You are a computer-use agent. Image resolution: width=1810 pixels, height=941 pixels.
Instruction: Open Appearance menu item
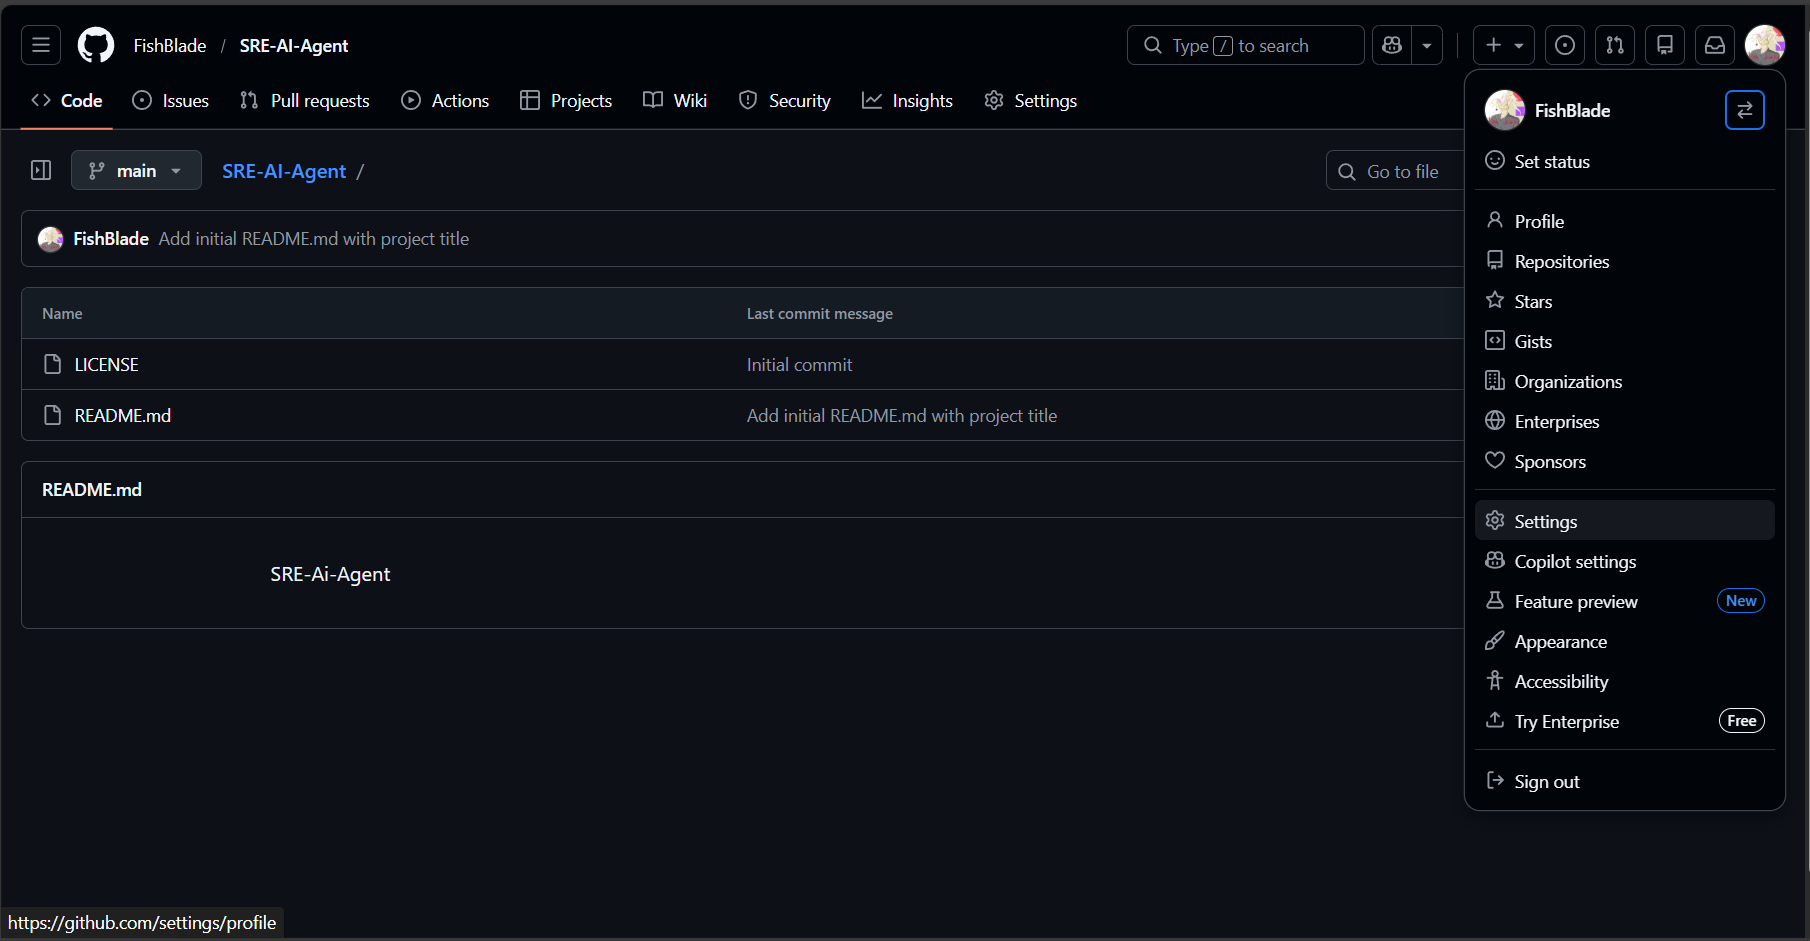coord(1624,641)
